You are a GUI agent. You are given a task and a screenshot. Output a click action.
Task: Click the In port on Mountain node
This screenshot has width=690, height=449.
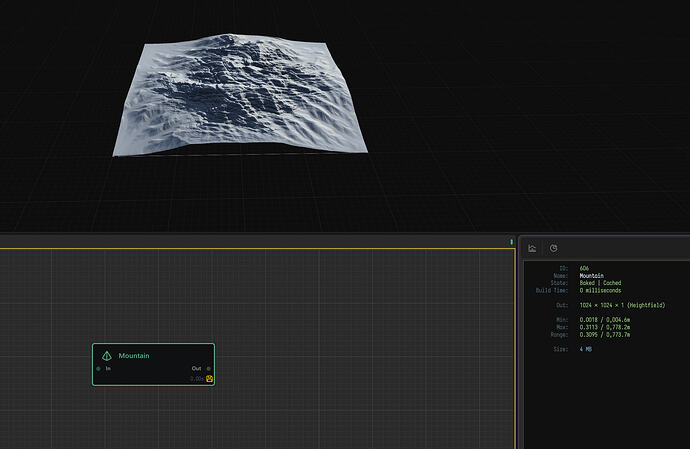(98, 368)
